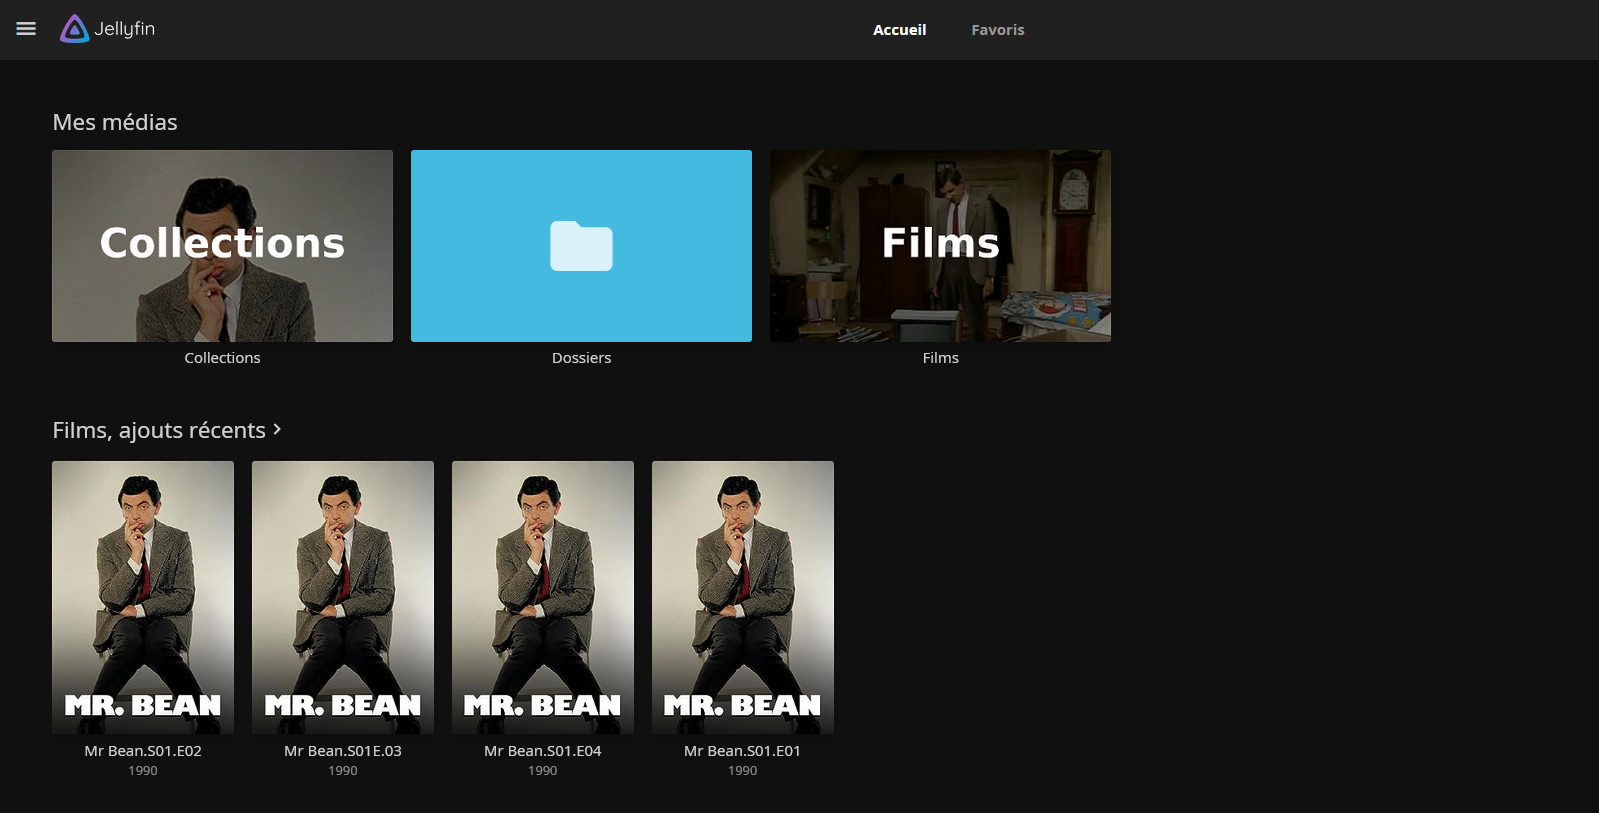Click the Collections text label below card
Screen dimensions: 1599x813
pyautogui.click(x=222, y=358)
